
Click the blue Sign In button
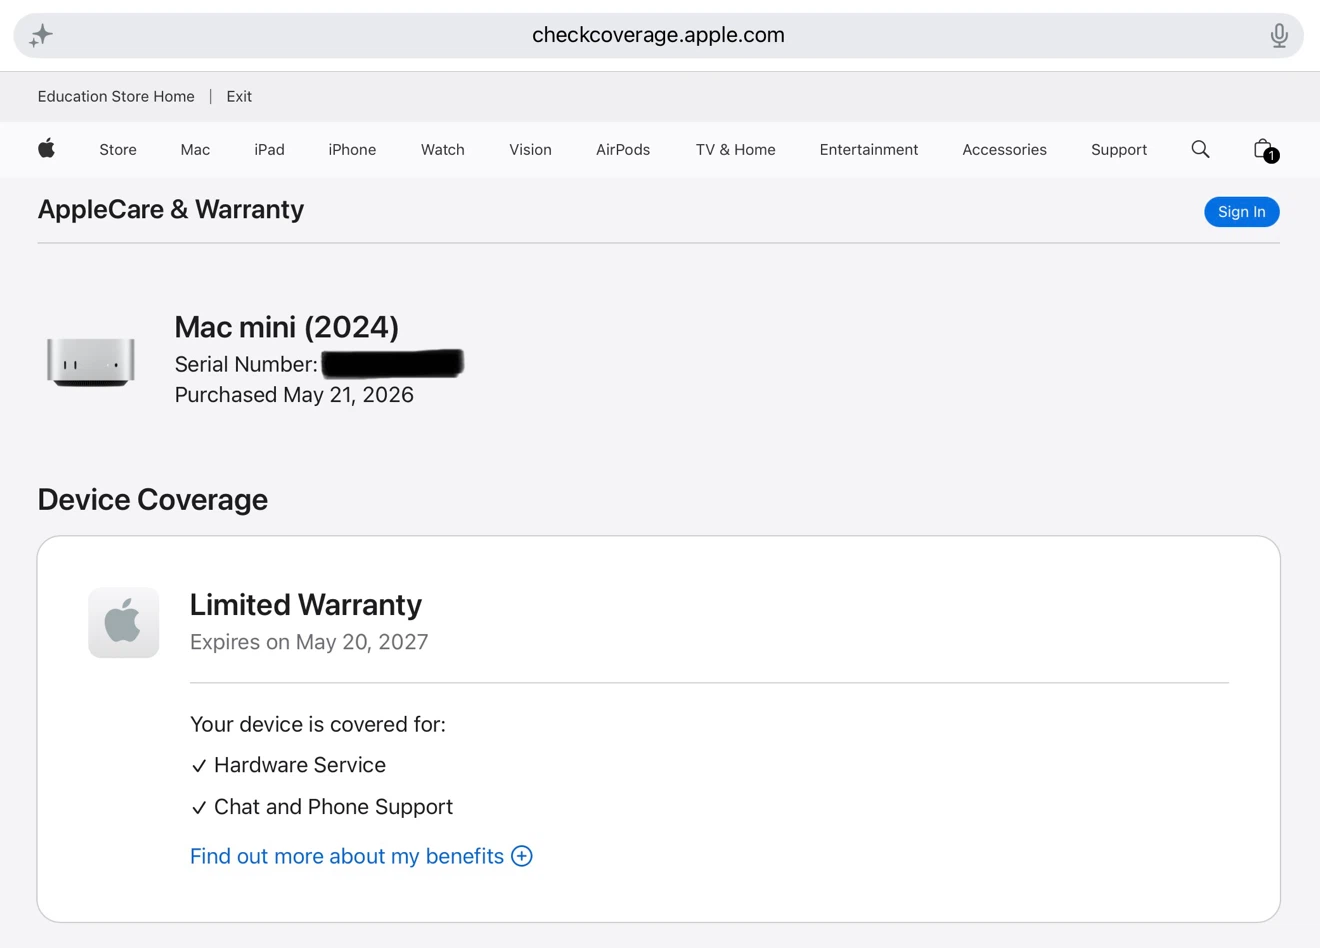pyautogui.click(x=1241, y=212)
